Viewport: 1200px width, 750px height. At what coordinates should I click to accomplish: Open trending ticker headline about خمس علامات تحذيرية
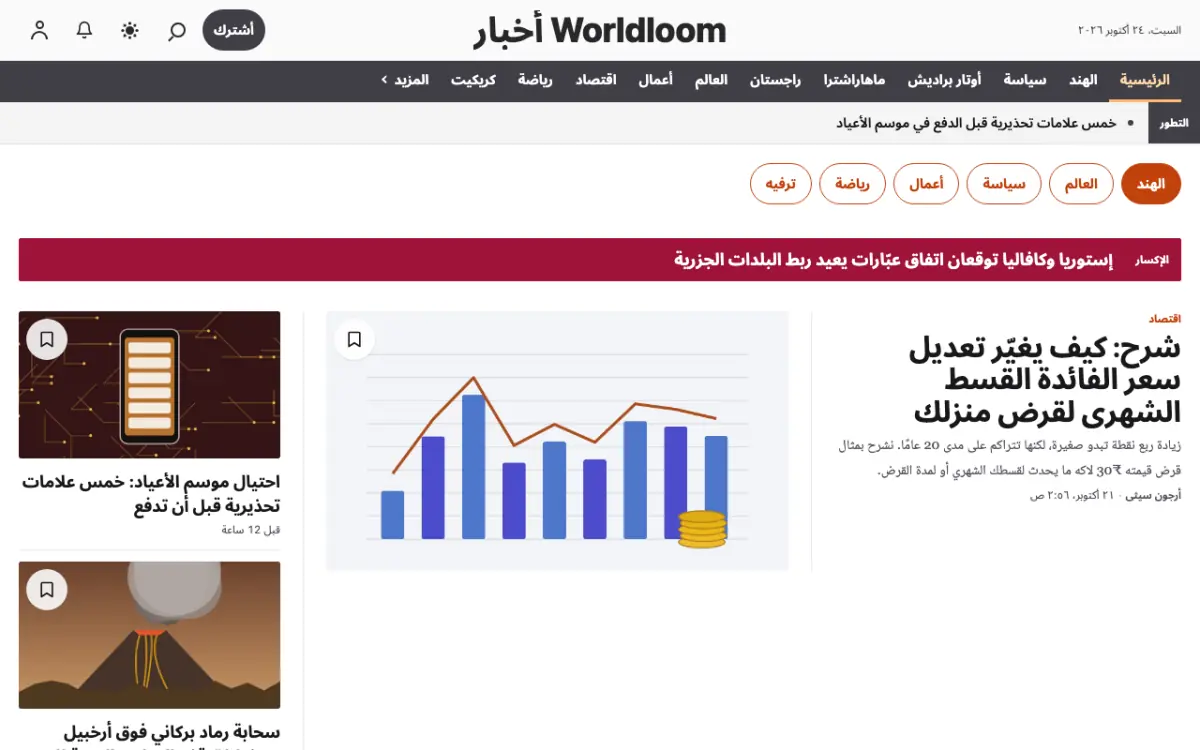976,123
